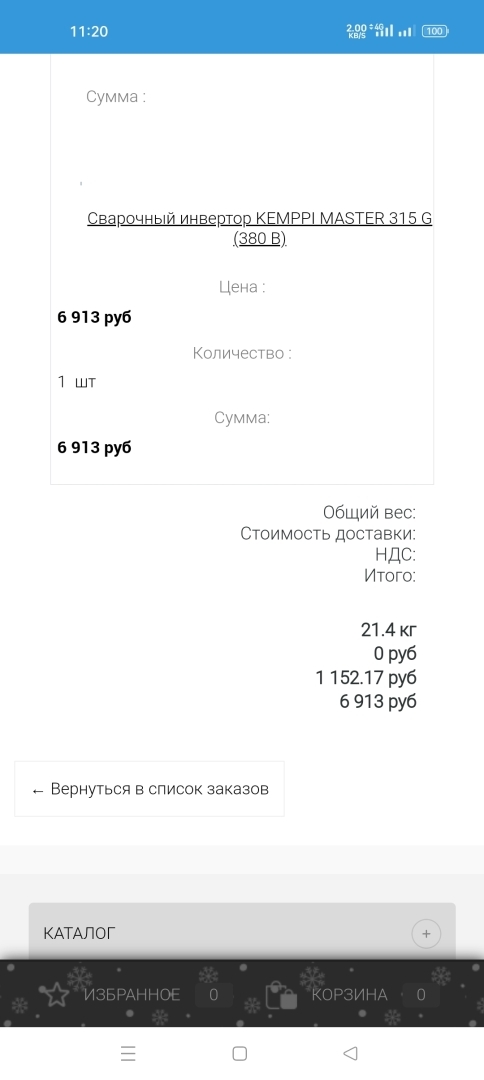Tap the ИЗБРАННОЕ counter badge
This screenshot has height=1080, width=484.
coord(213,995)
